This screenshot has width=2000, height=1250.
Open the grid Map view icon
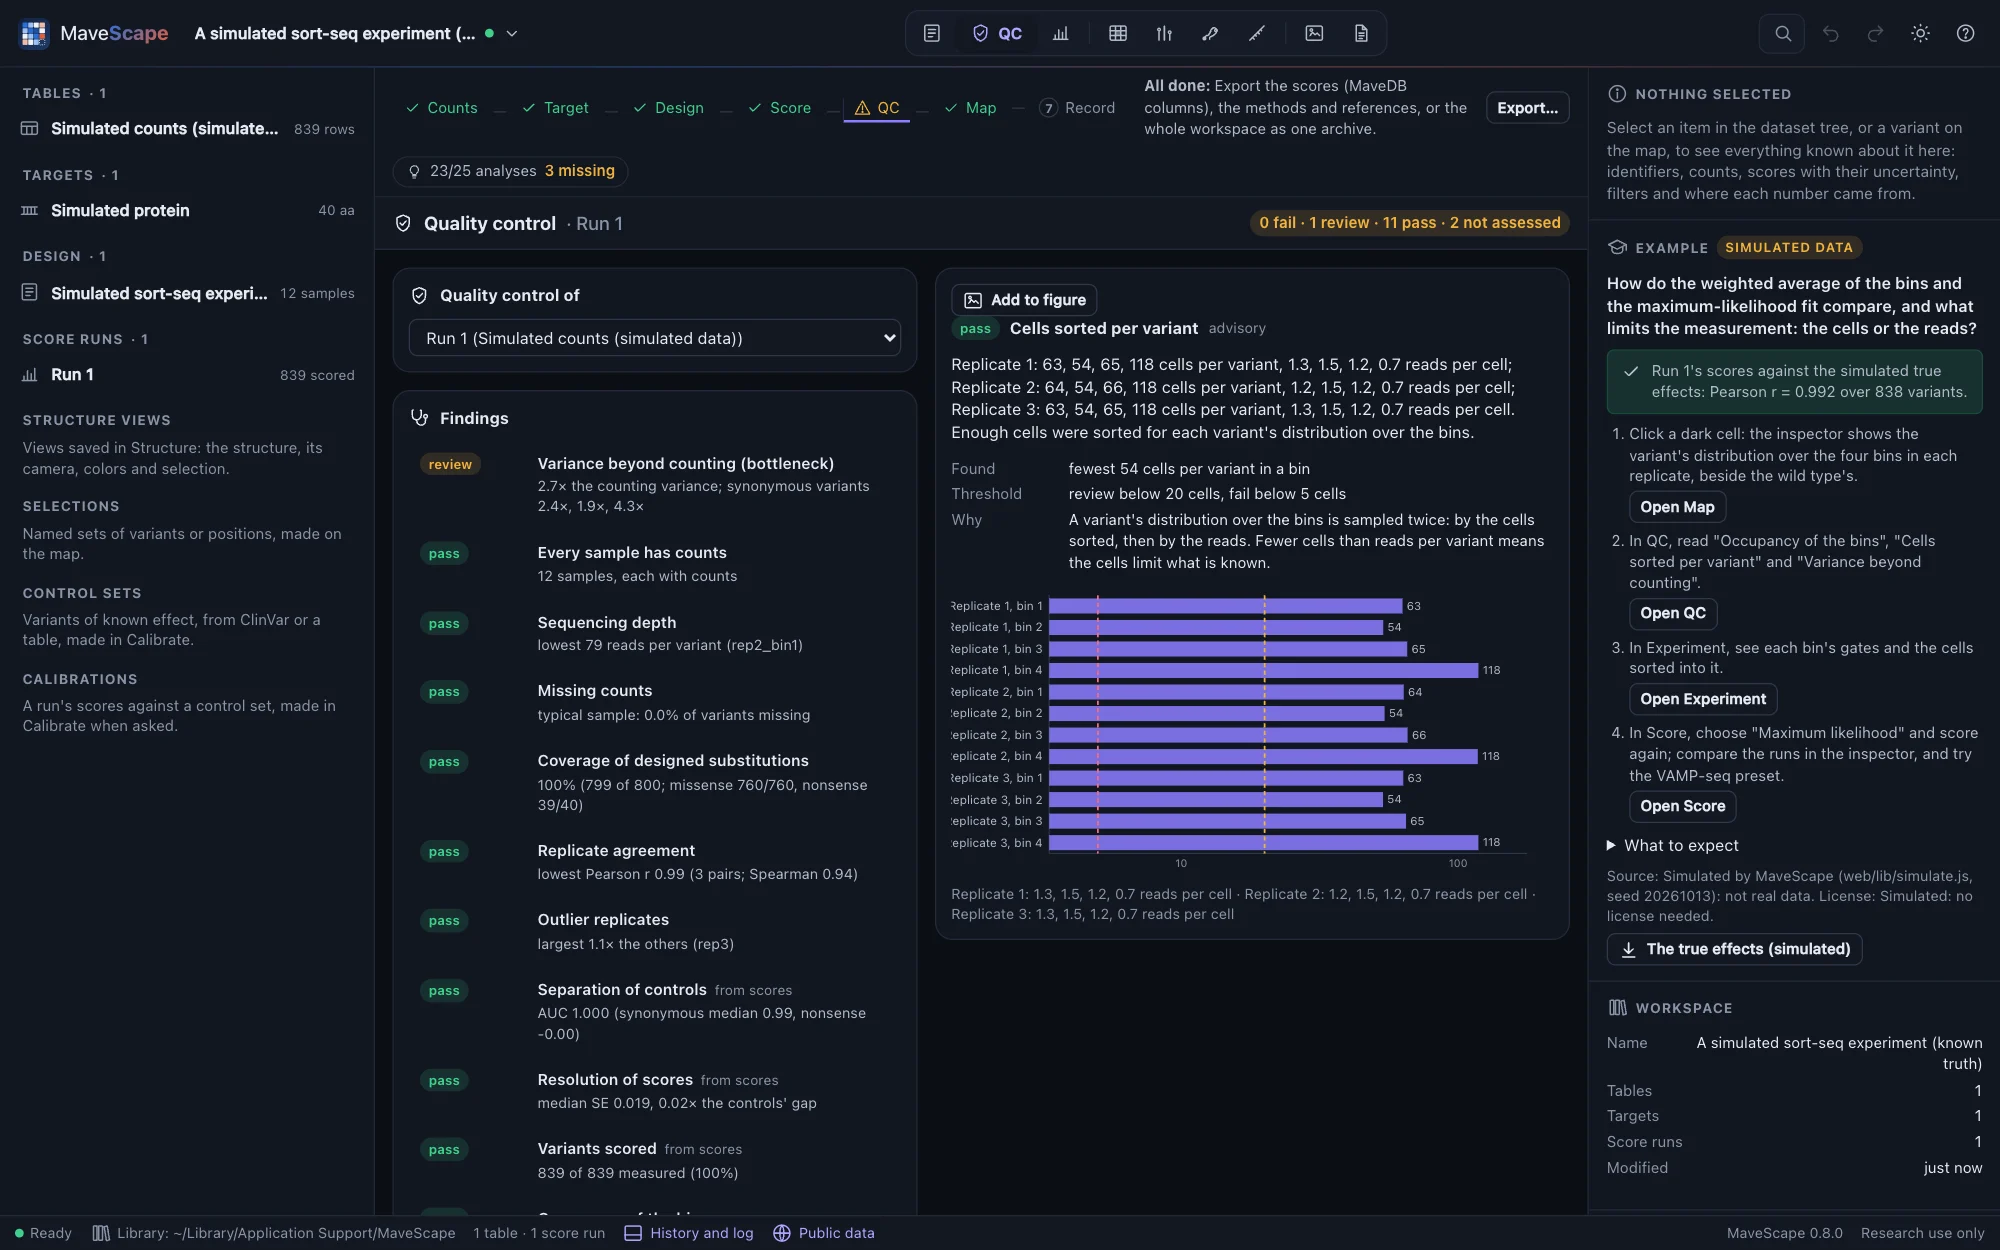pos(1118,33)
